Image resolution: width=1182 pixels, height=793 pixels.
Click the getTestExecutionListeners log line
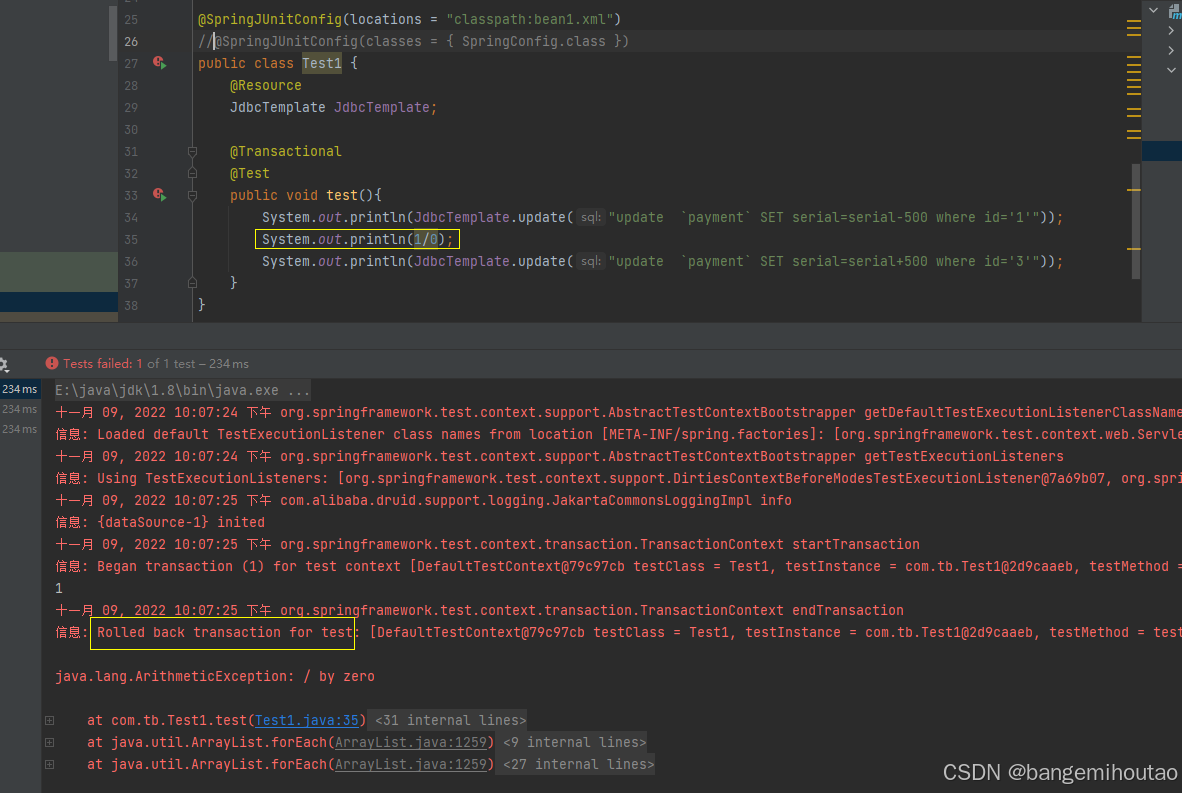click(x=559, y=456)
